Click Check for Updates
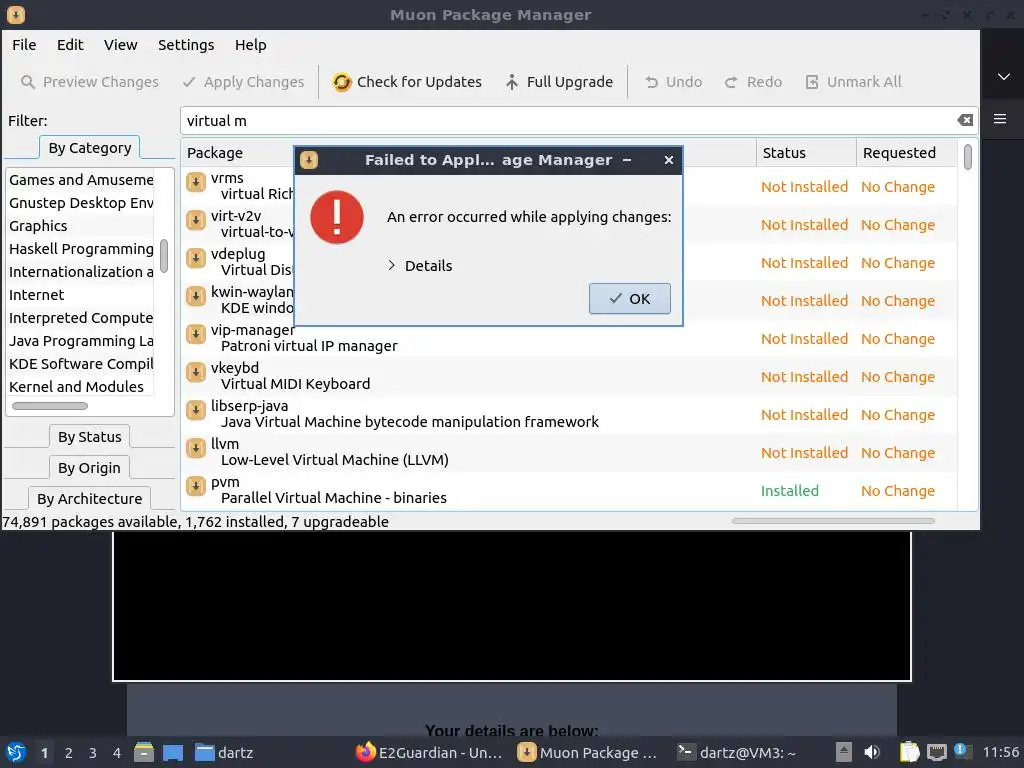 [x=408, y=82]
